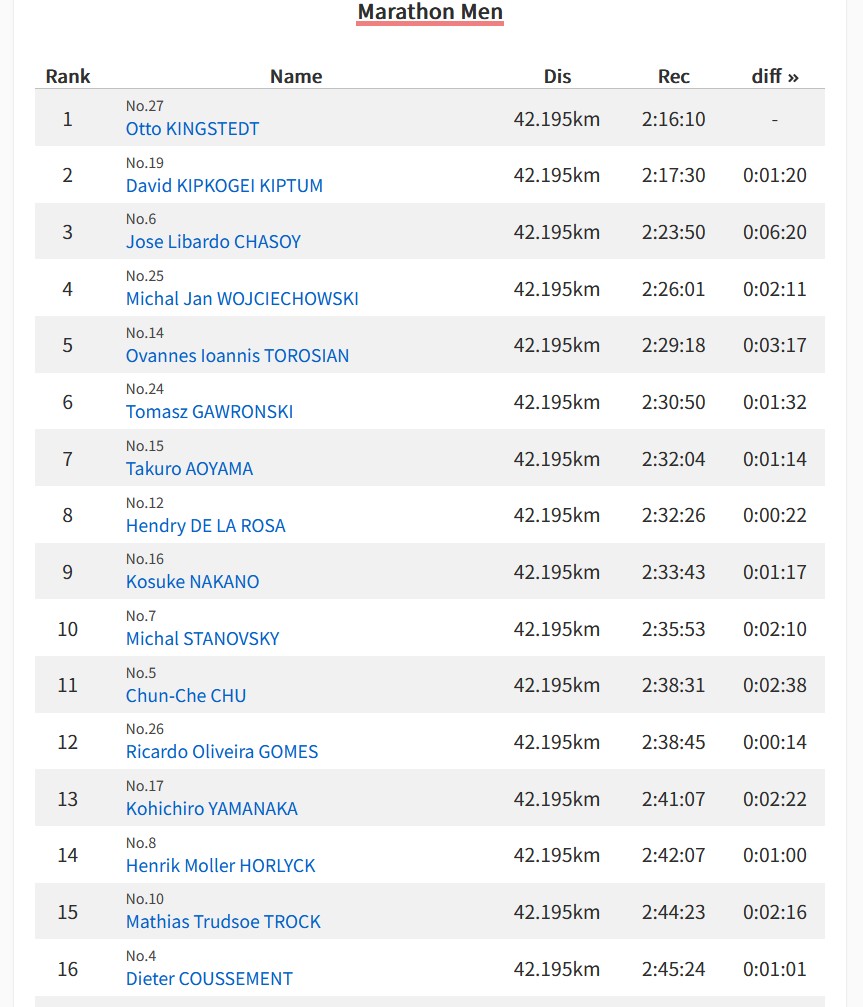Click Dieter COUSSEMENT's name link
Viewport: 863px width, 1007px height.
pos(209,979)
